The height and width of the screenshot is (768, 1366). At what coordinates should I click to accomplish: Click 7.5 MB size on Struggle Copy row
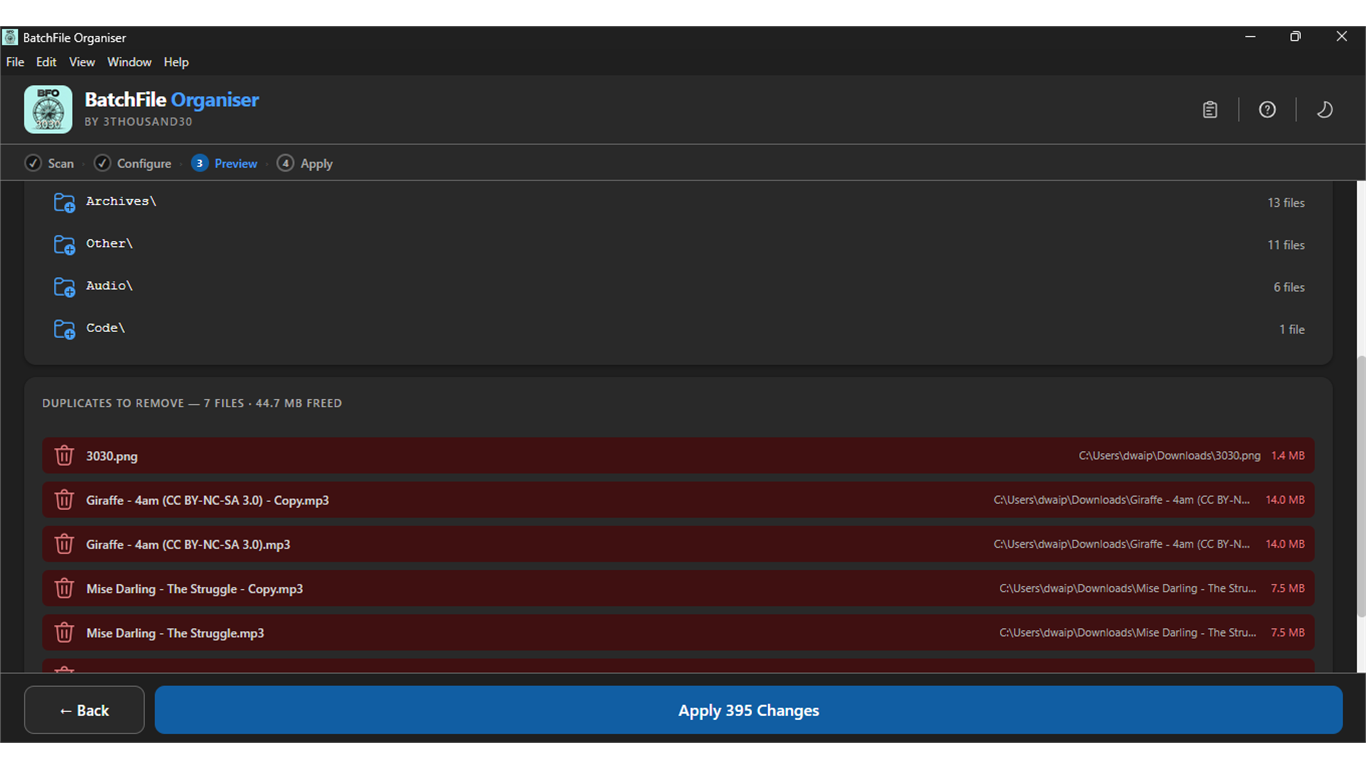(x=1288, y=589)
